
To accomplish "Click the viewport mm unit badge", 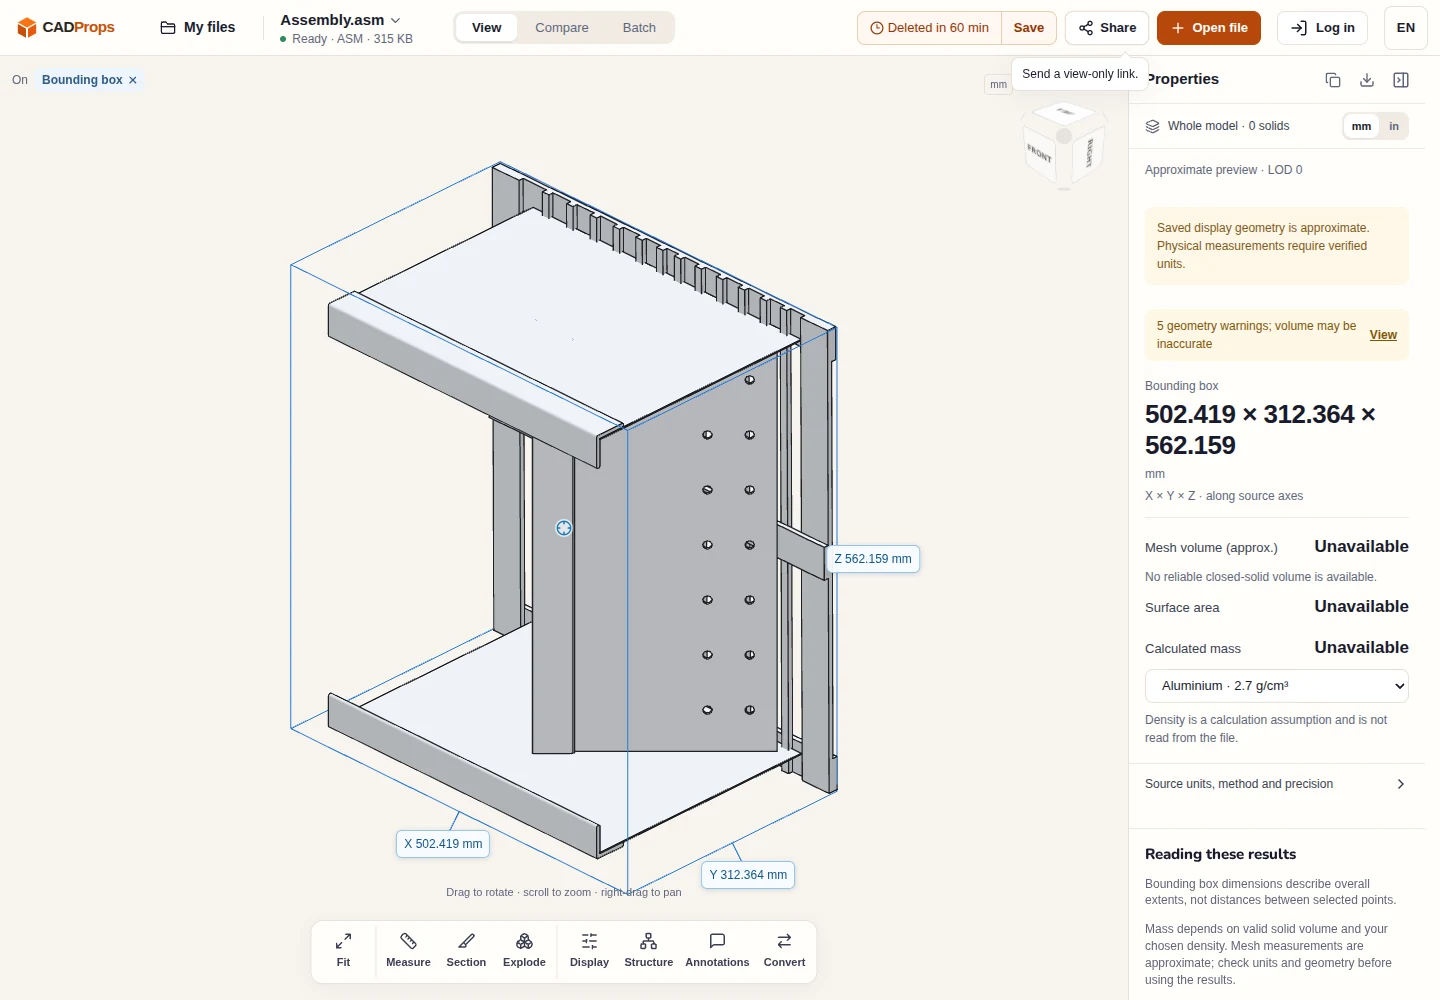I will pos(998,85).
